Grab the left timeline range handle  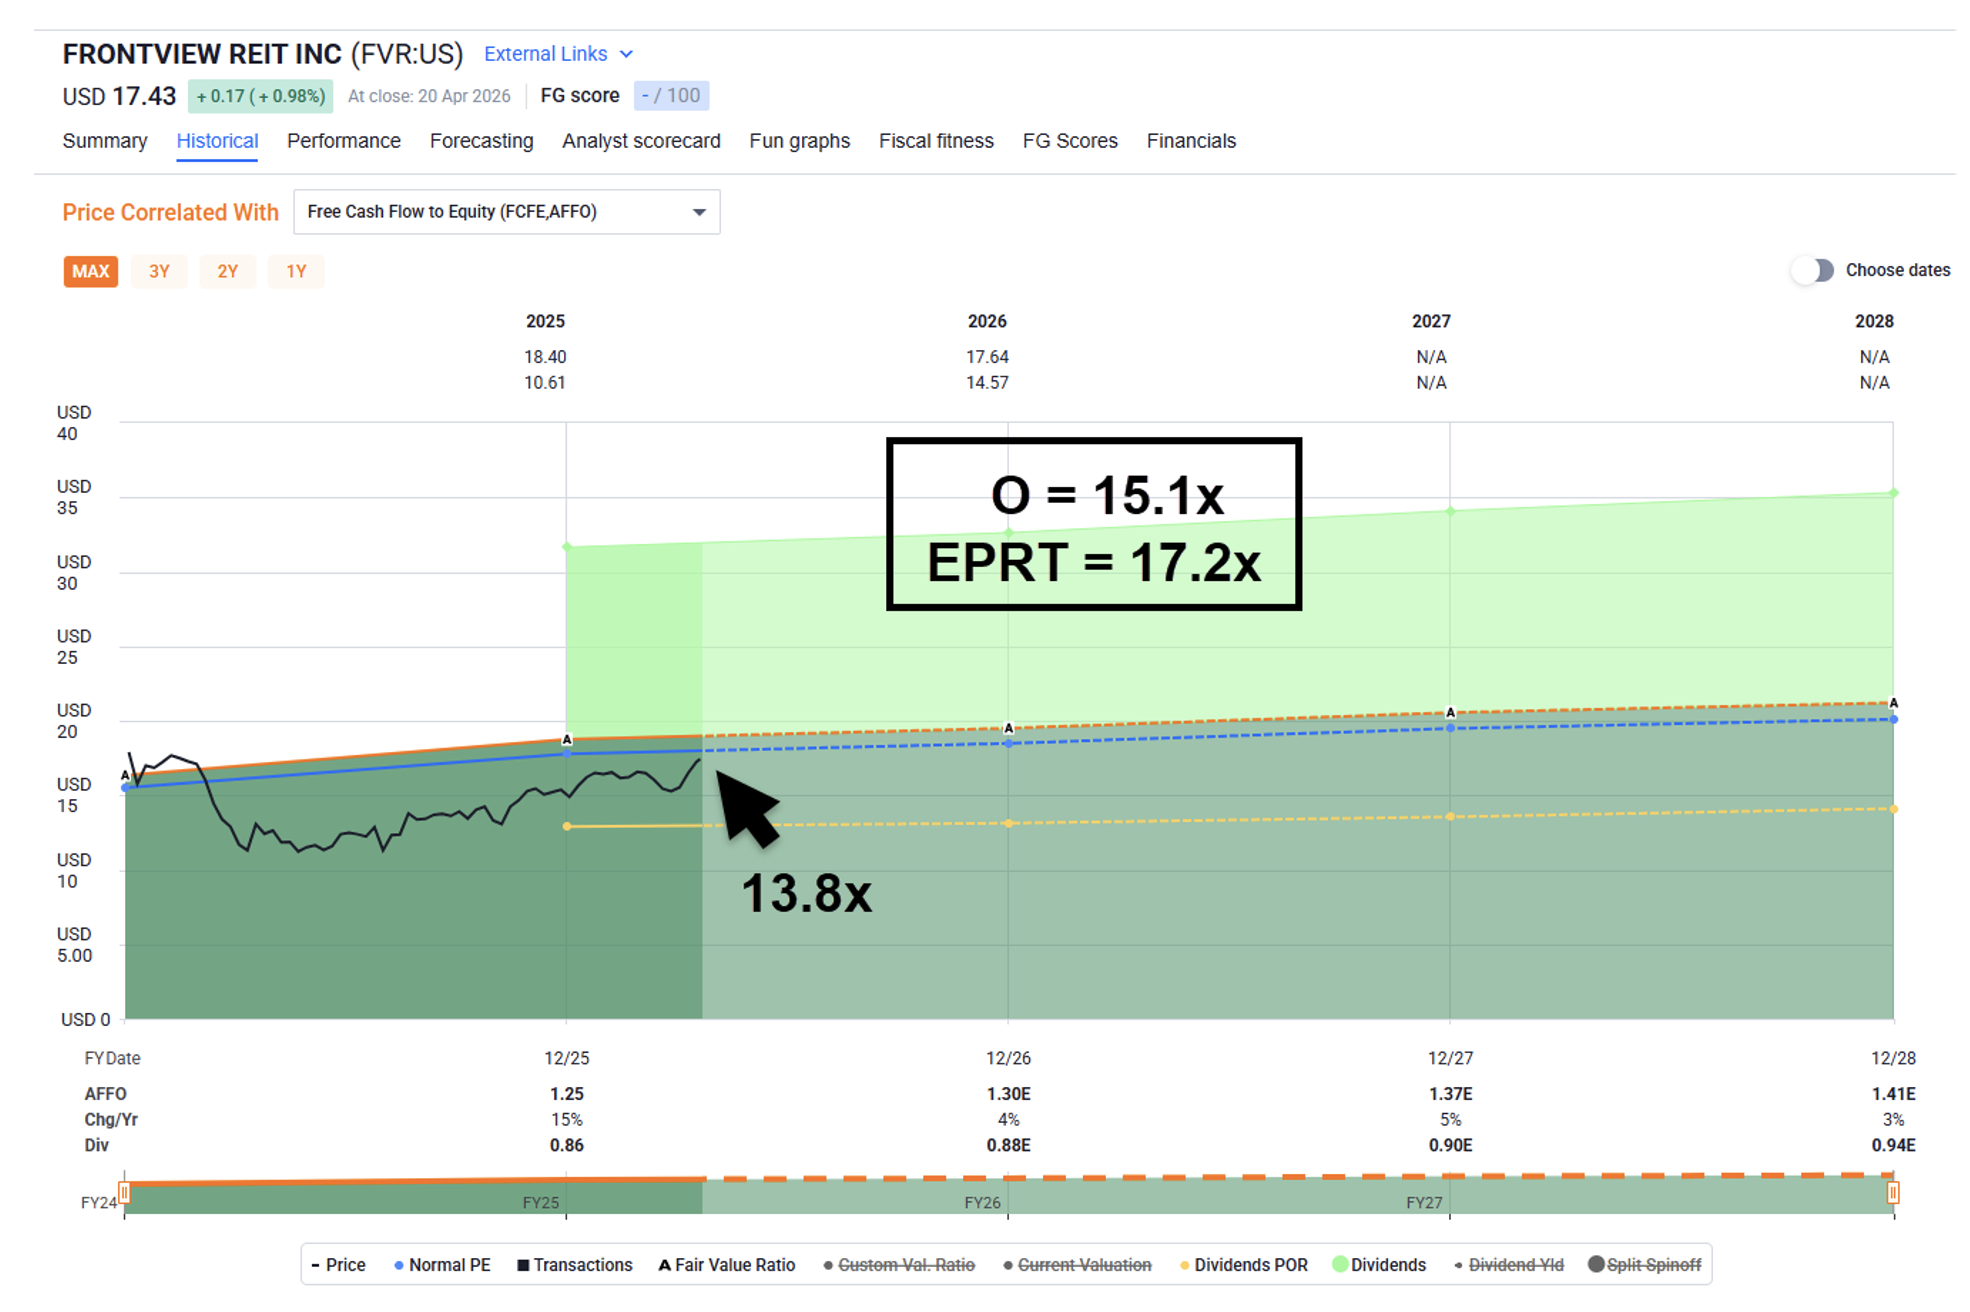point(124,1192)
